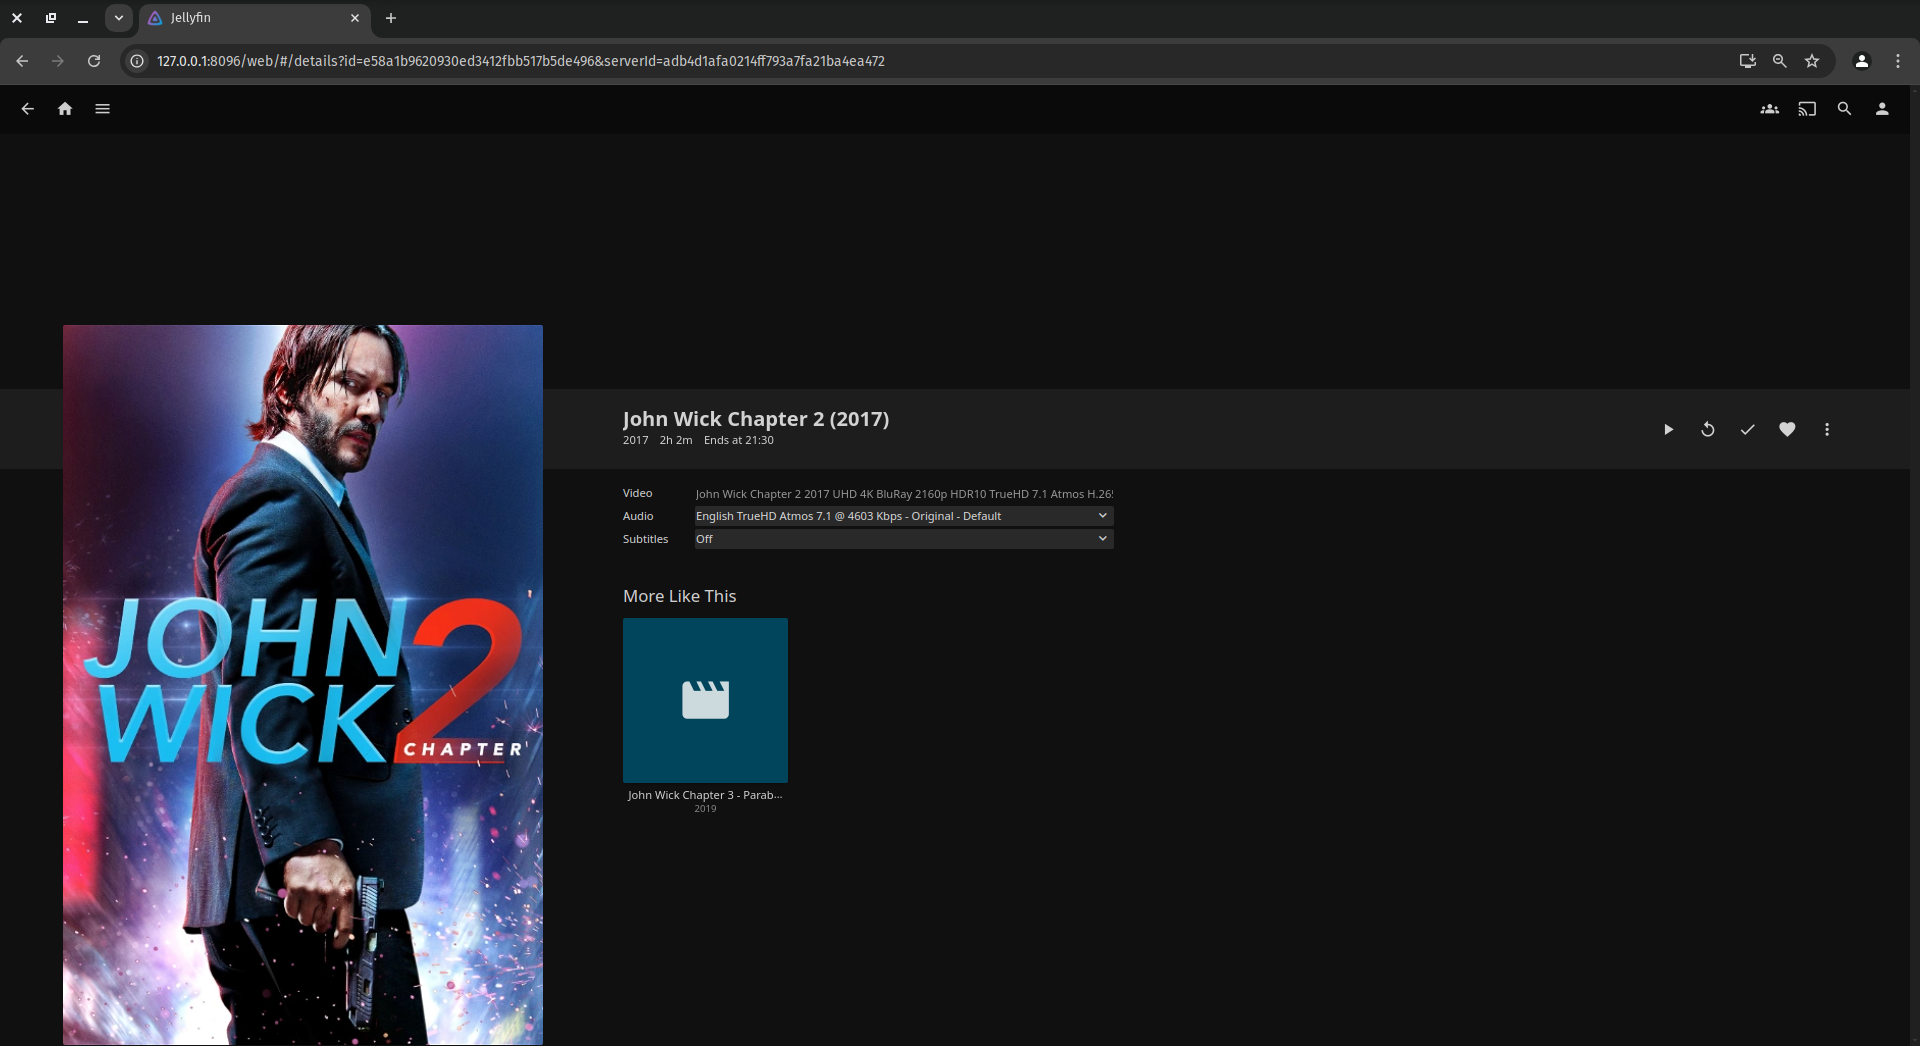Open the hamburger navigation menu
Image resolution: width=1920 pixels, height=1046 pixels.
click(102, 109)
